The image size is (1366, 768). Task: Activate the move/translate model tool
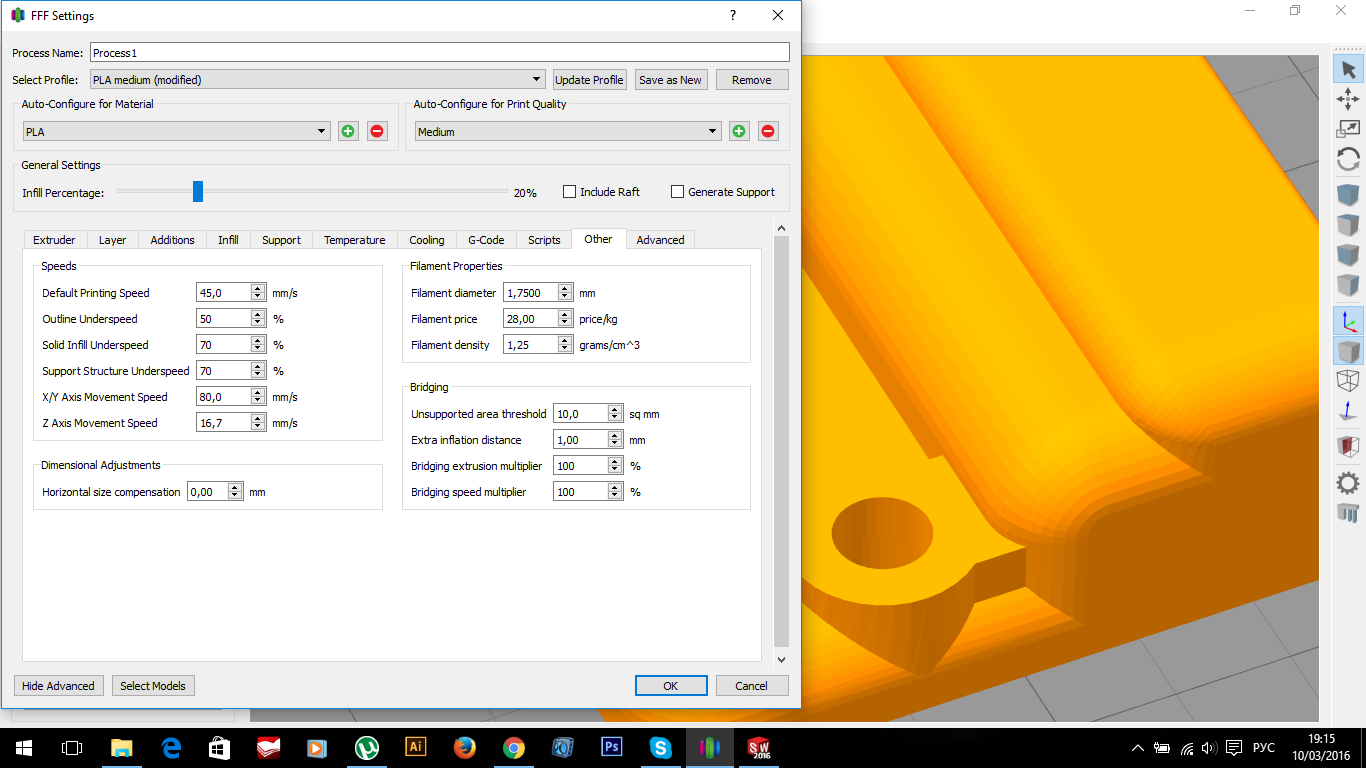tap(1348, 98)
